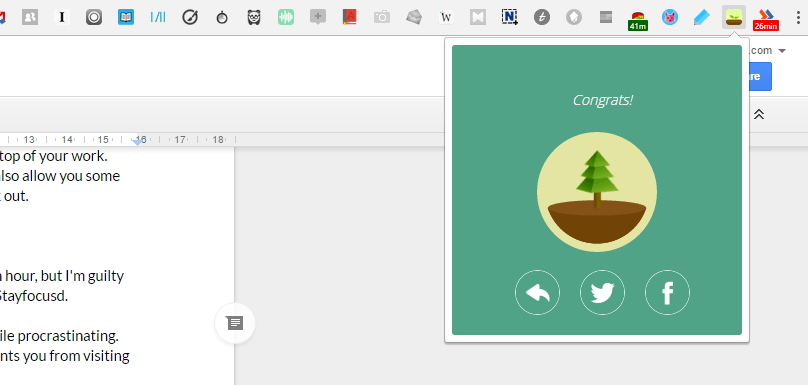
Task: Click the back arrow in Forest popup
Action: click(537, 292)
